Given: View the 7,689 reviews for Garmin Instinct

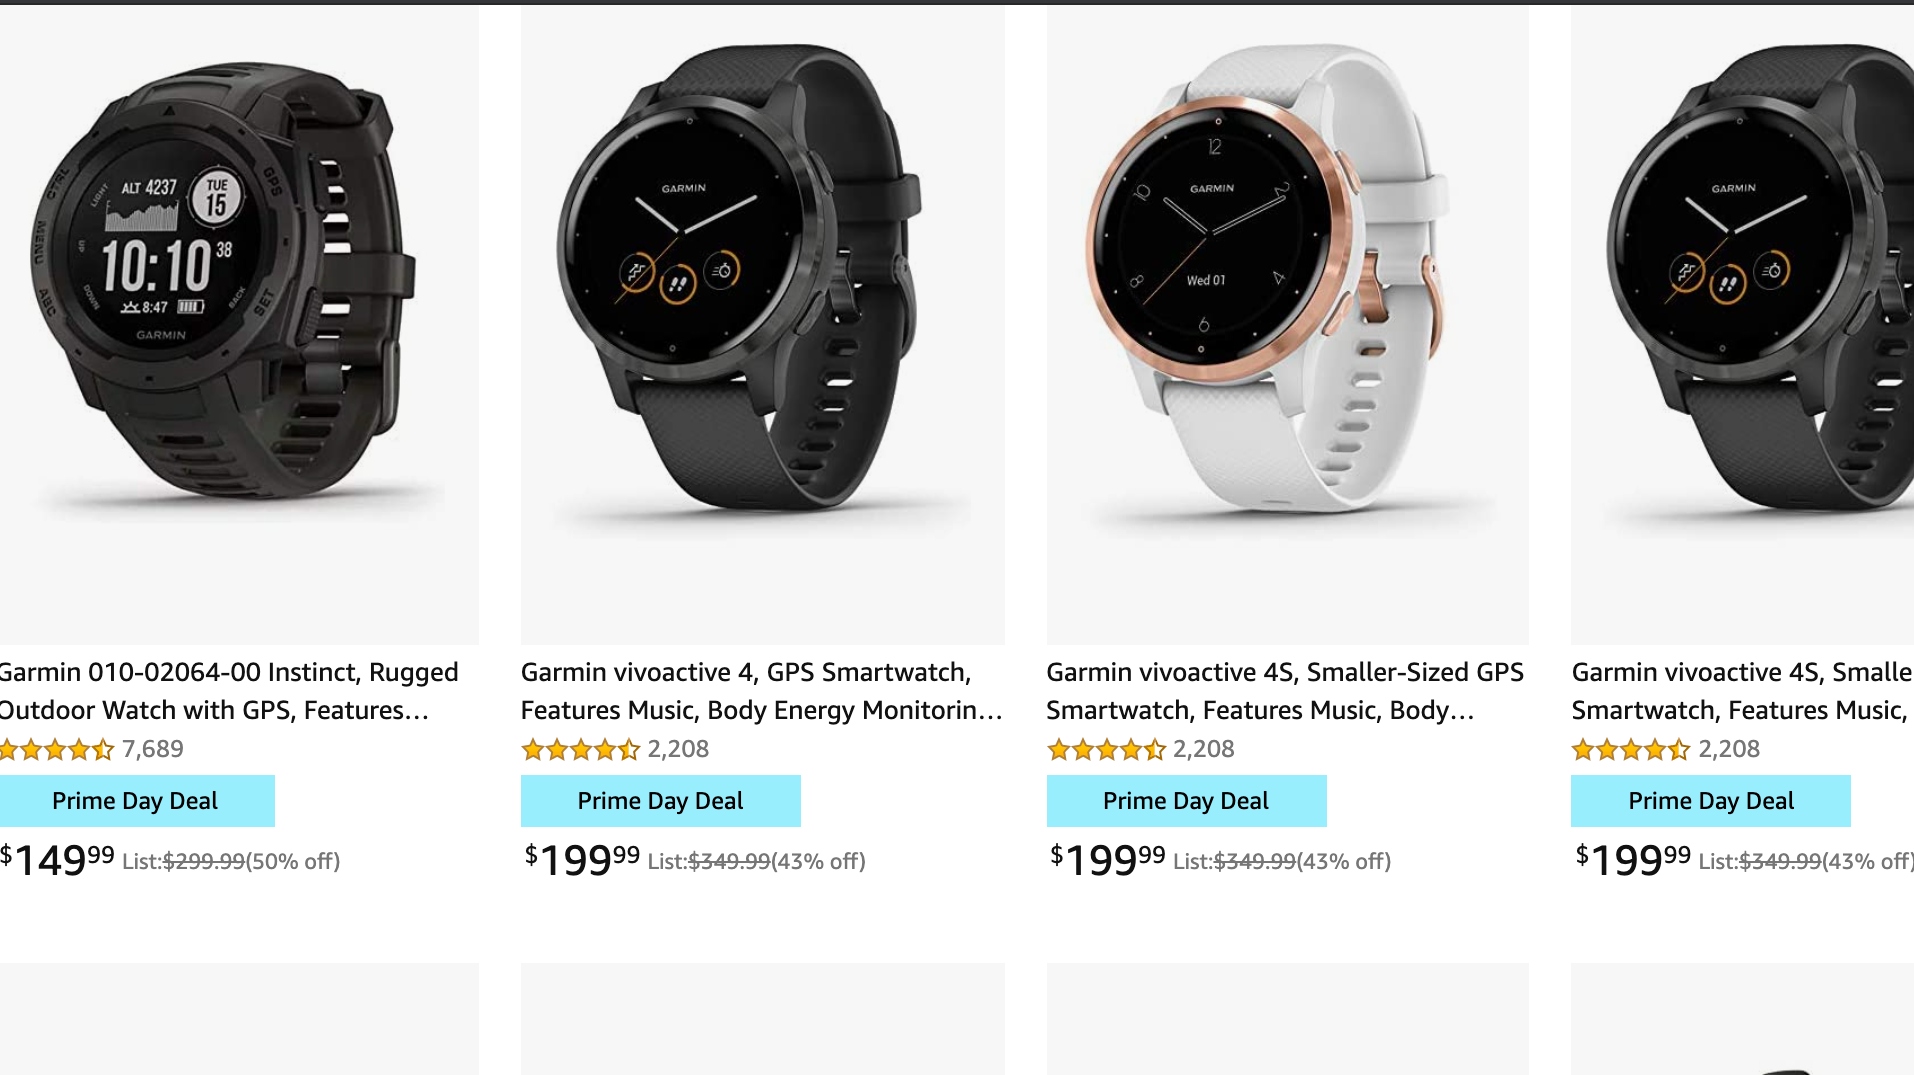Looking at the screenshot, I should click(153, 749).
